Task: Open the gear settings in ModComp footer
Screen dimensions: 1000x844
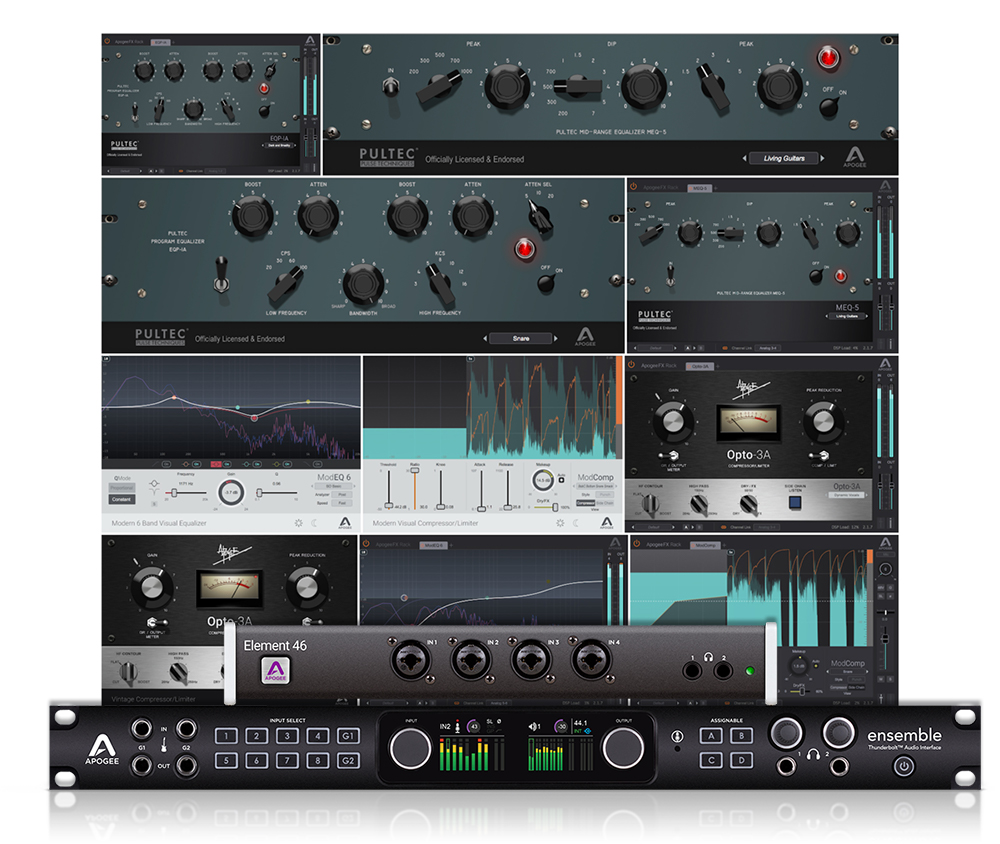Action: 559,522
